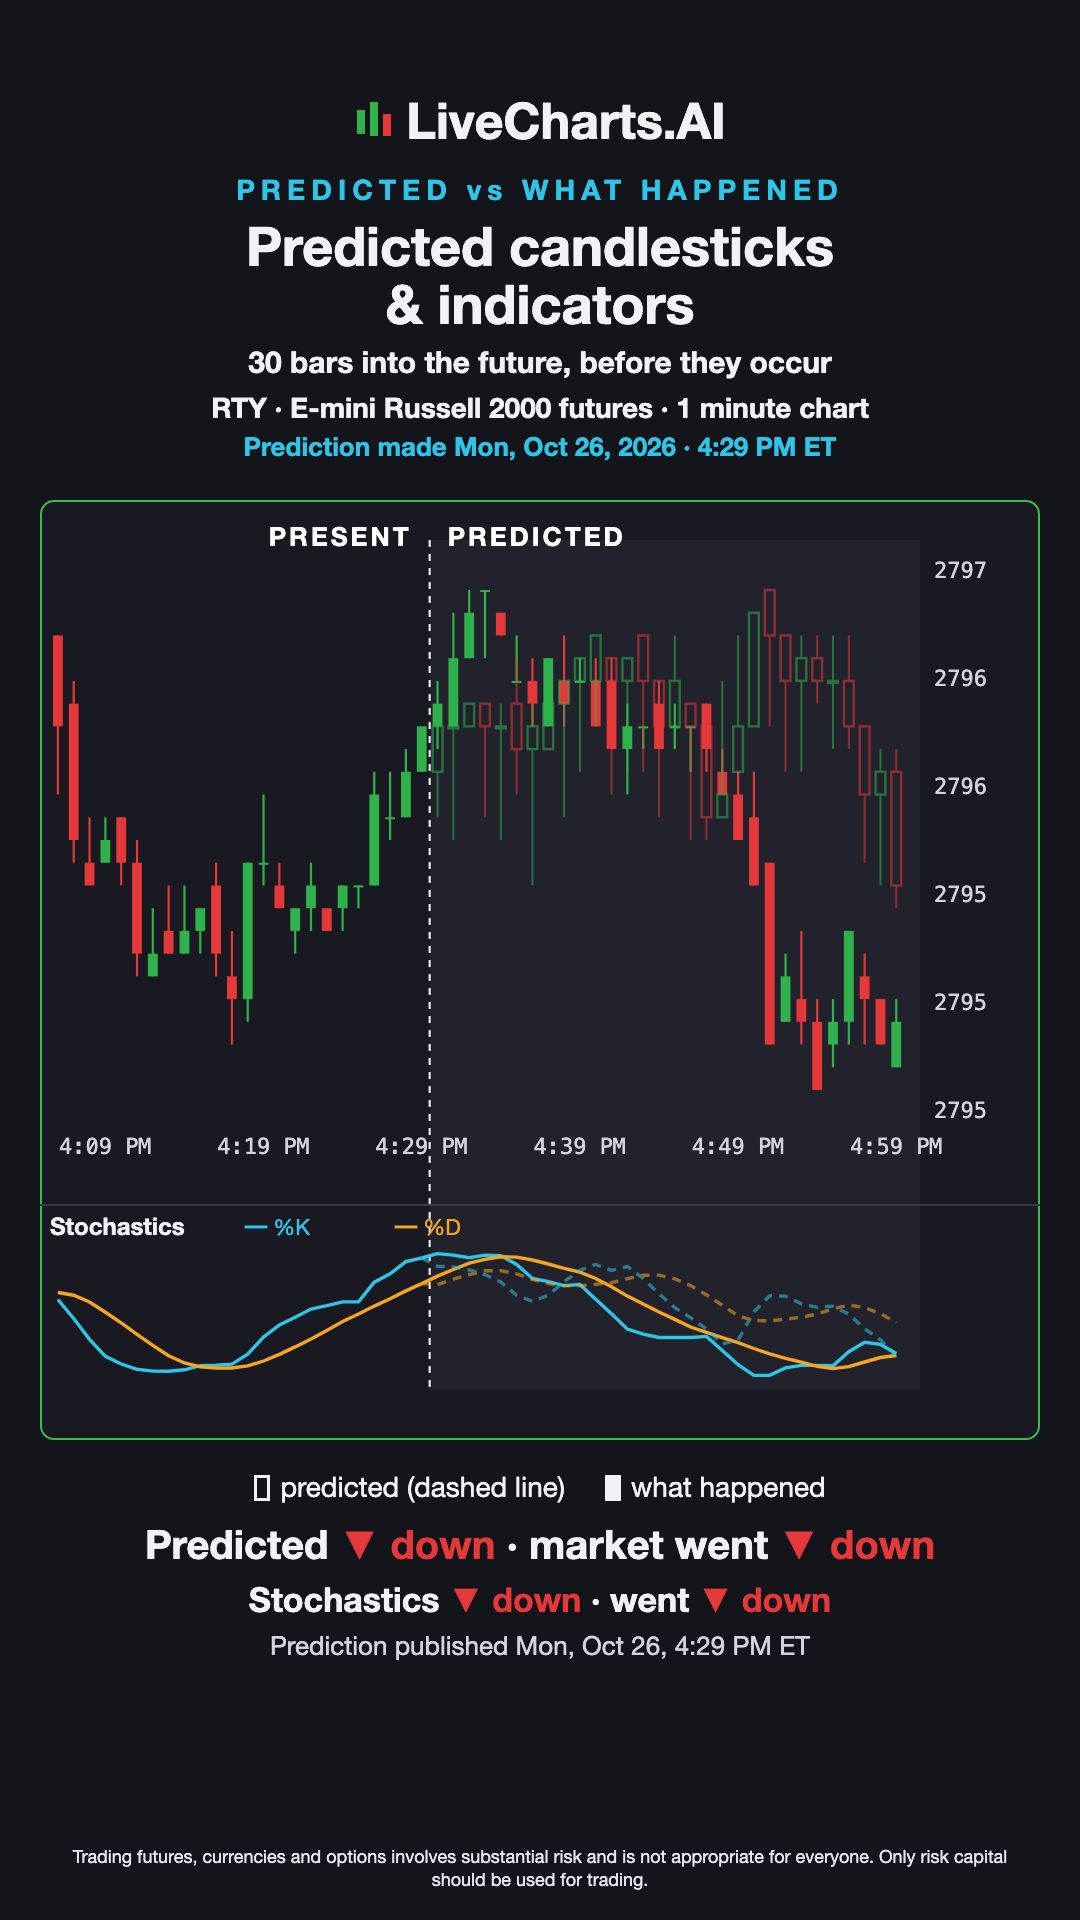Click the filled what-happened legend icon
Image resolution: width=1080 pixels, height=1920 pixels.
tap(613, 1488)
